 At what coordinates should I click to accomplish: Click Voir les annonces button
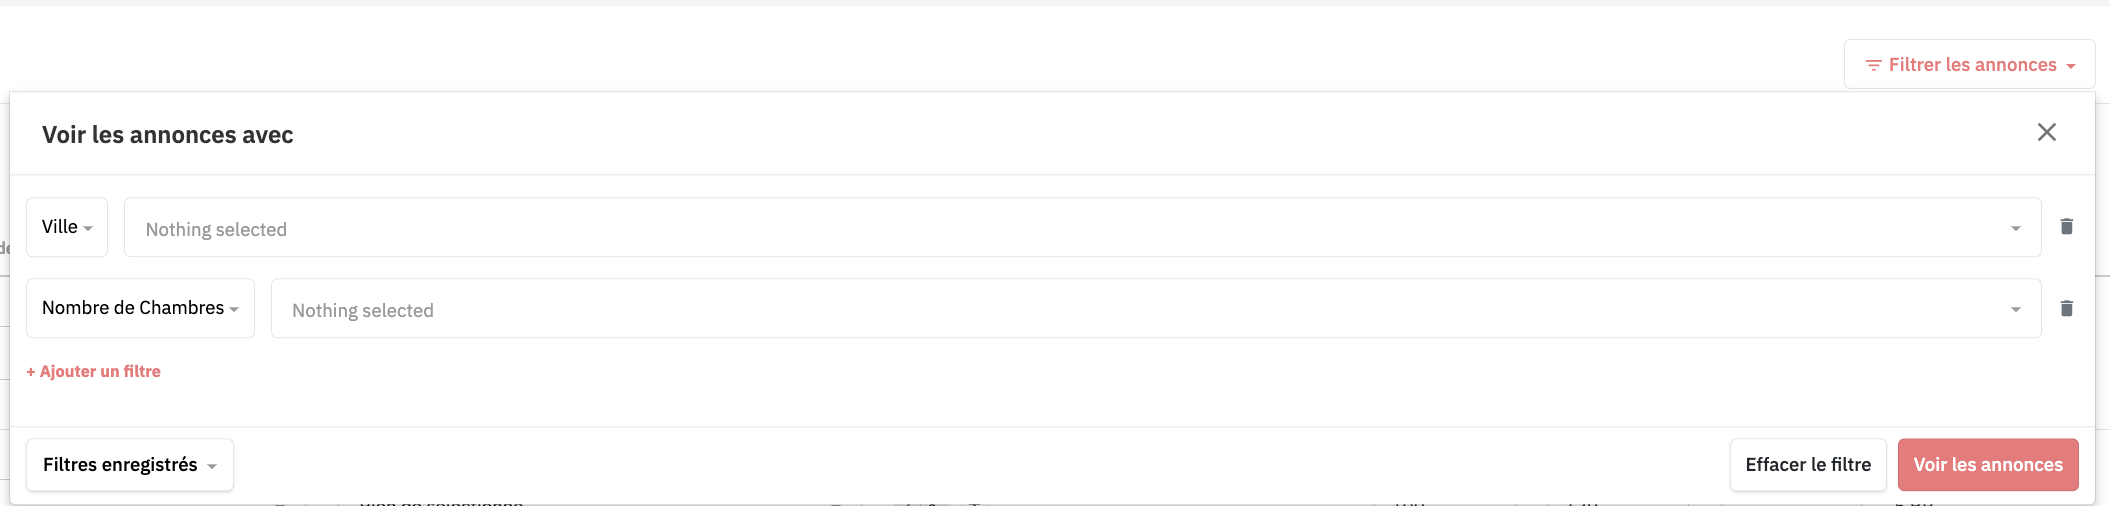coord(1988,465)
